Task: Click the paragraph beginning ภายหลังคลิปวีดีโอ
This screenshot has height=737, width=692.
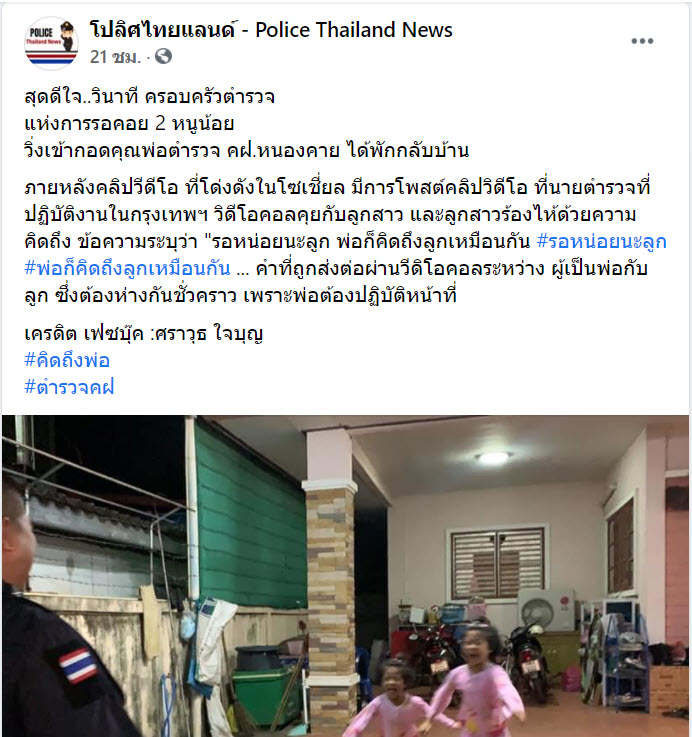Action: pyautogui.click(x=346, y=241)
